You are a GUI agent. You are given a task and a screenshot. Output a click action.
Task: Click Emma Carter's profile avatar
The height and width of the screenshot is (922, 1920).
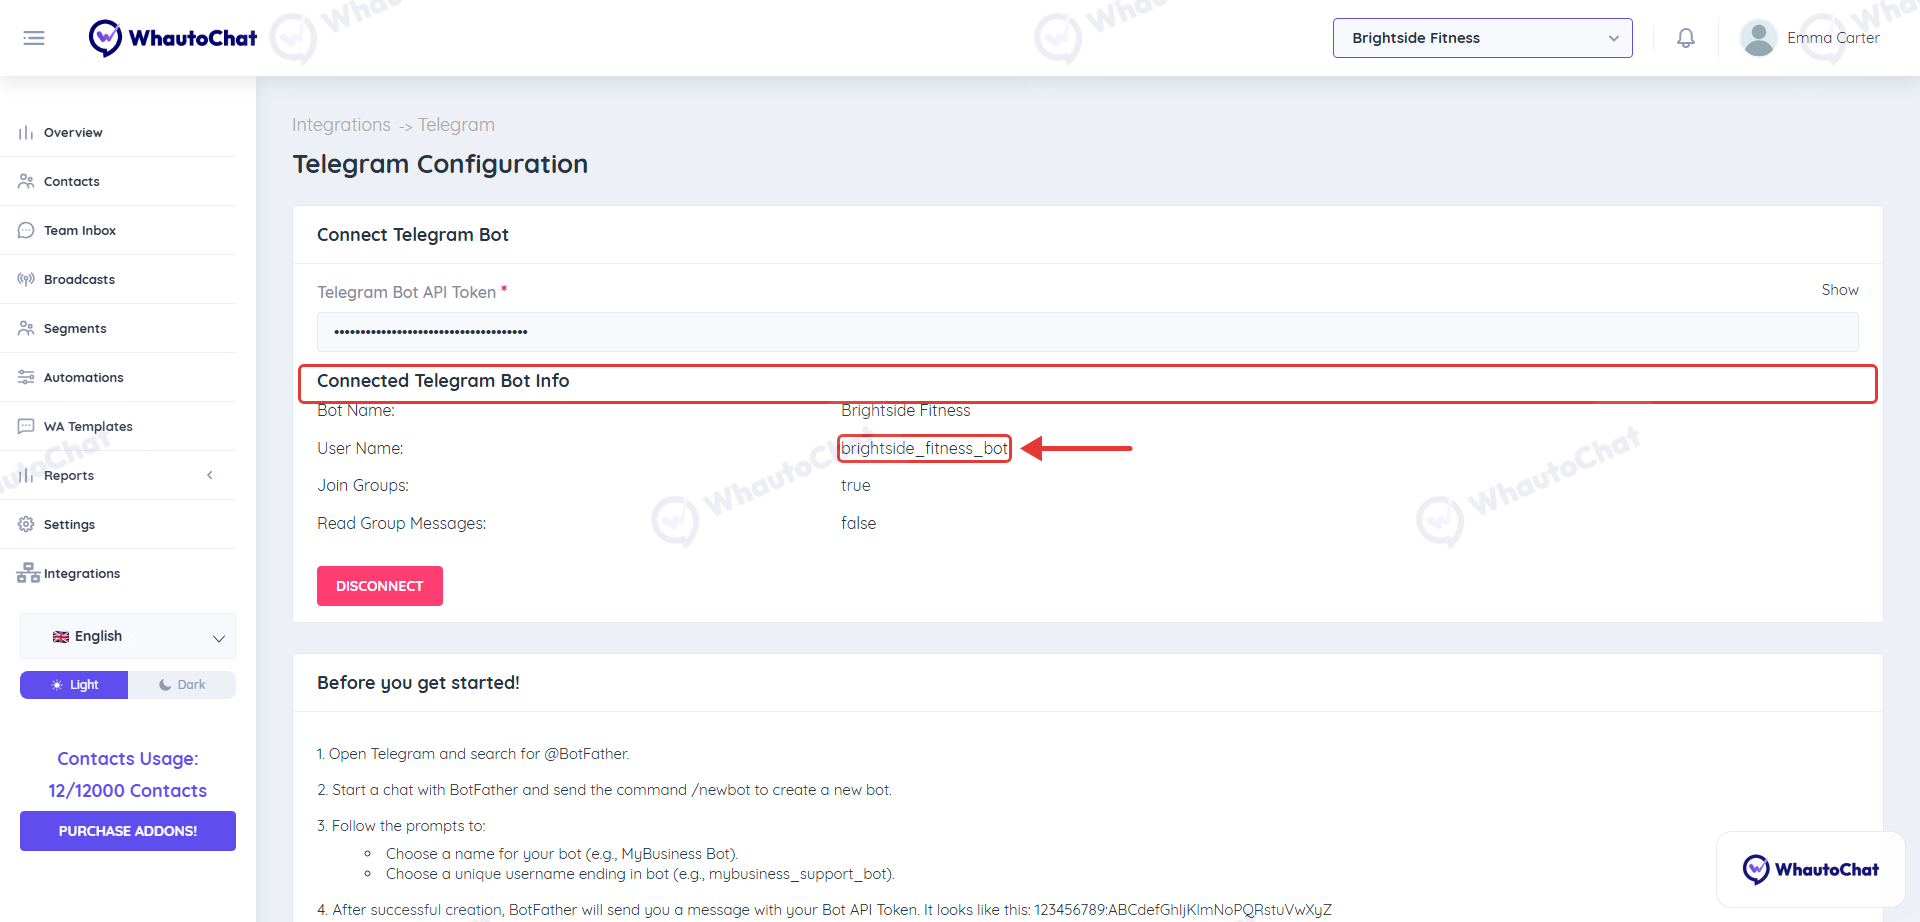click(x=1758, y=38)
